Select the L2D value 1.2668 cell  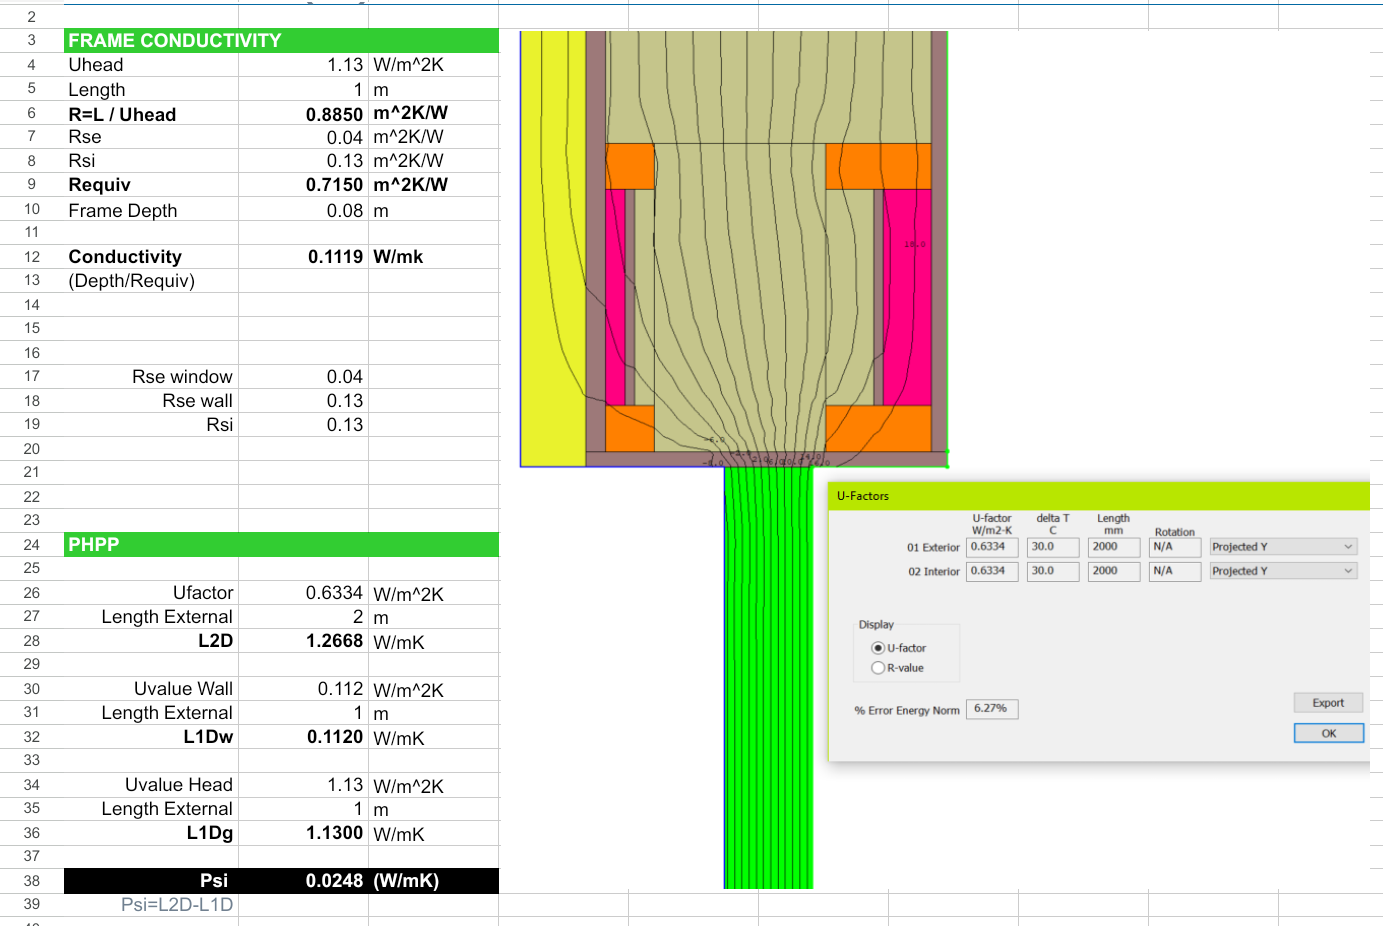[303, 641]
